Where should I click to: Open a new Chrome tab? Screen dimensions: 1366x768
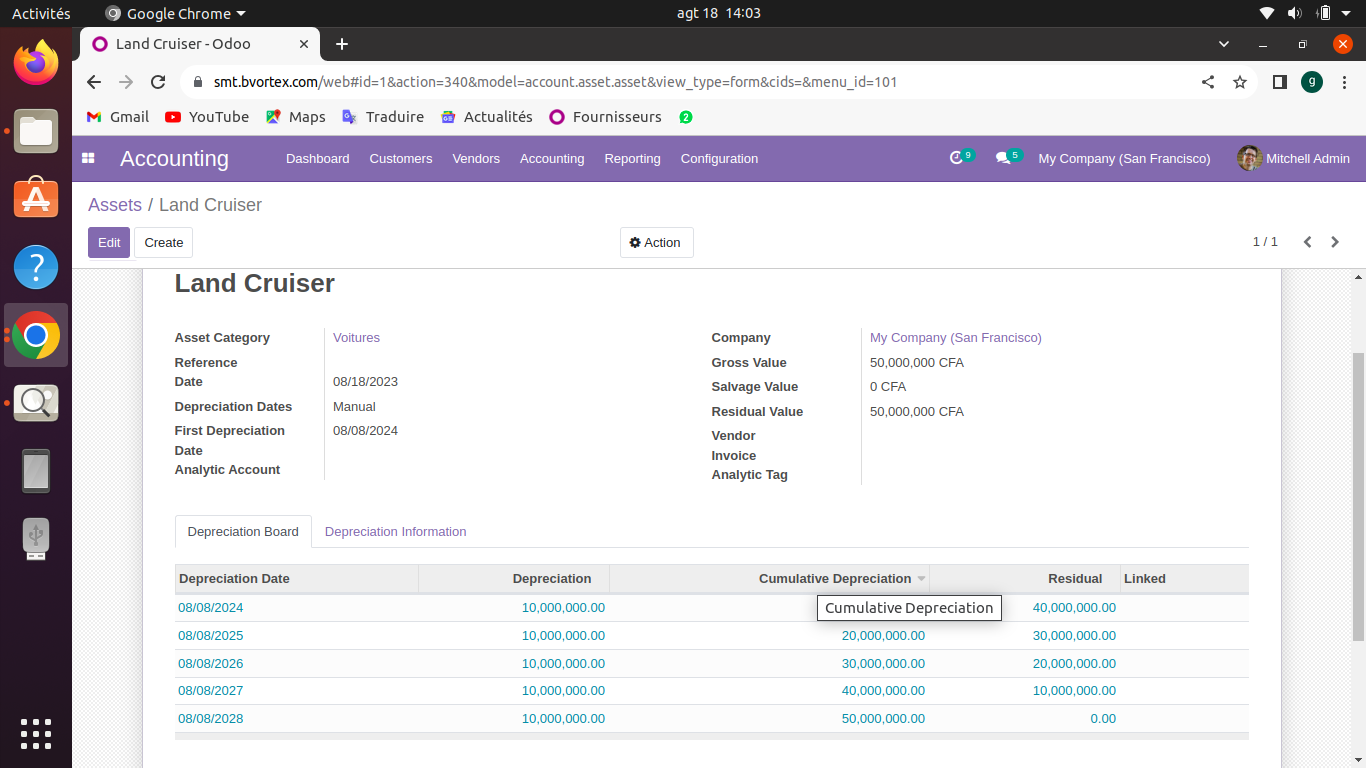click(342, 44)
